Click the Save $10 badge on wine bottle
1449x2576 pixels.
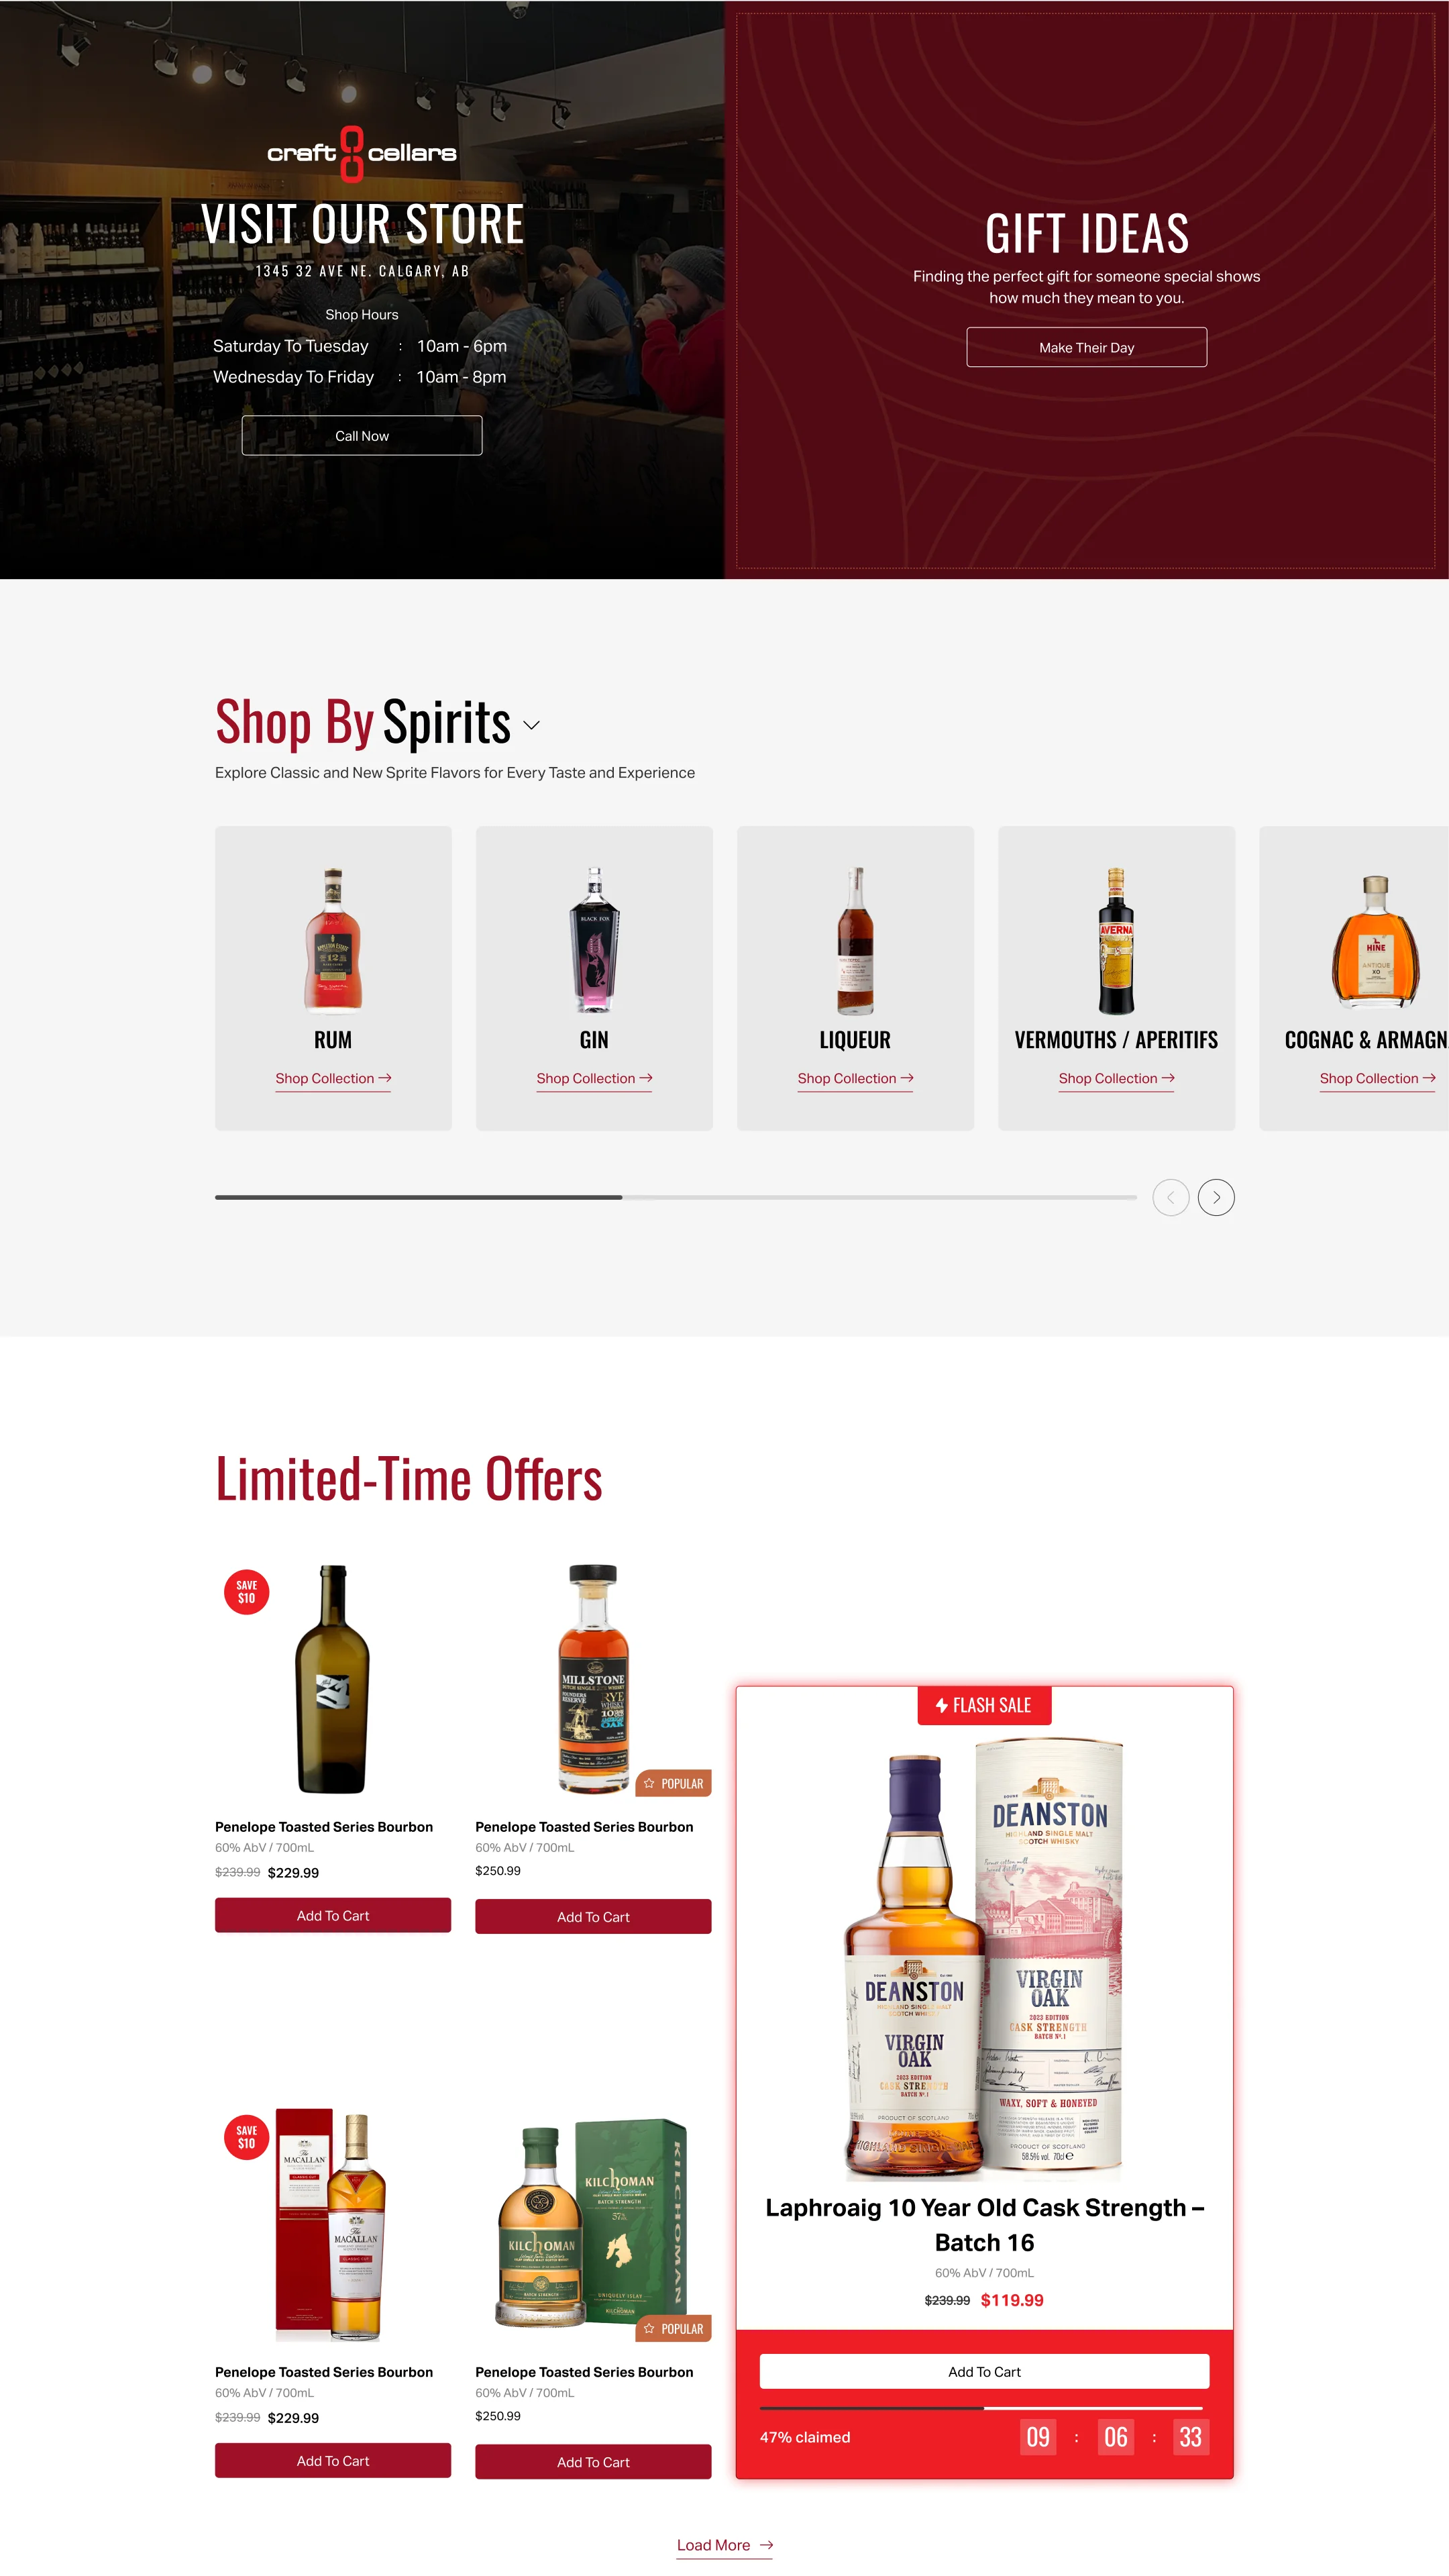click(x=246, y=1592)
